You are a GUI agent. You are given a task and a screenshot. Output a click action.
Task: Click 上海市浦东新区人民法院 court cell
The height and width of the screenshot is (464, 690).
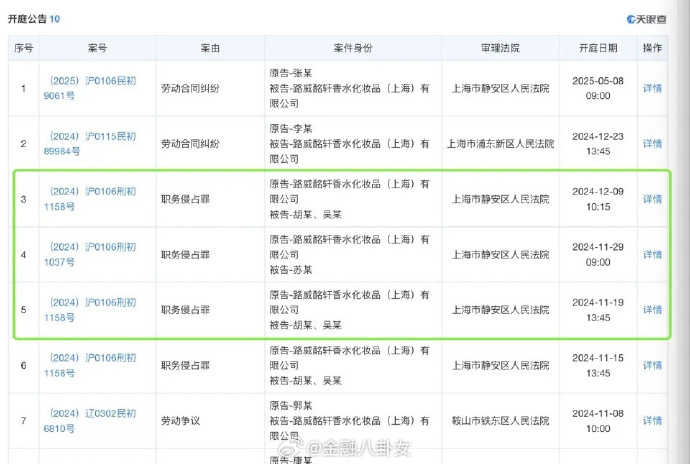click(x=500, y=144)
